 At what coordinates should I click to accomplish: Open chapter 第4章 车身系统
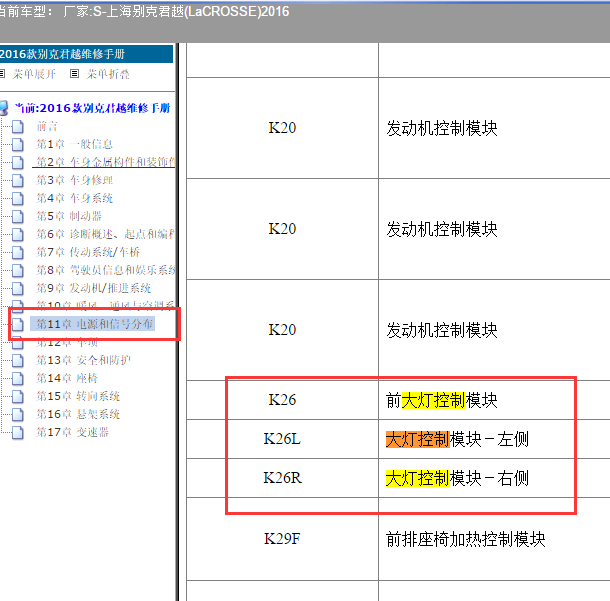75,198
